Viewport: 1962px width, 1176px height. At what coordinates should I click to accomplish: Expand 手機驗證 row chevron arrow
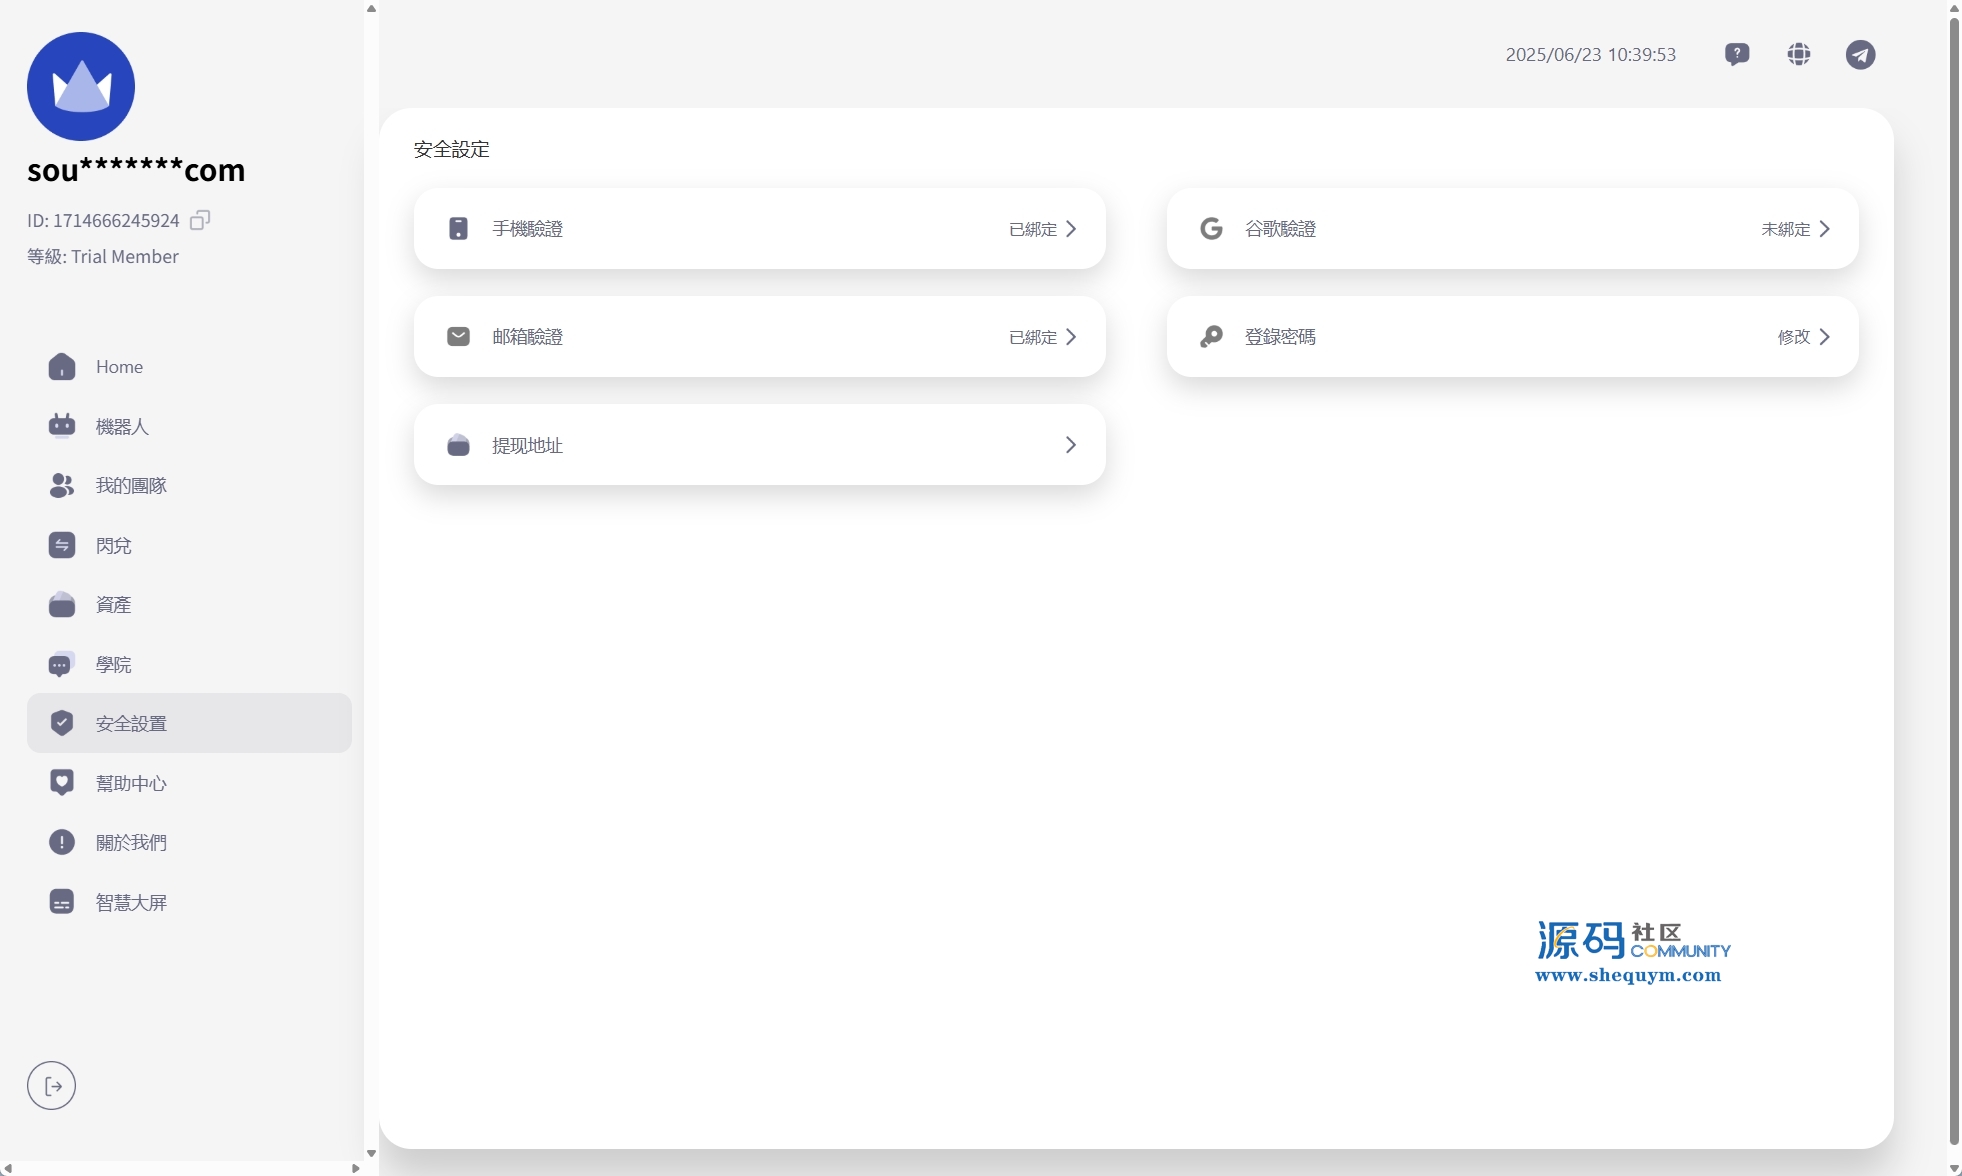pos(1071,229)
